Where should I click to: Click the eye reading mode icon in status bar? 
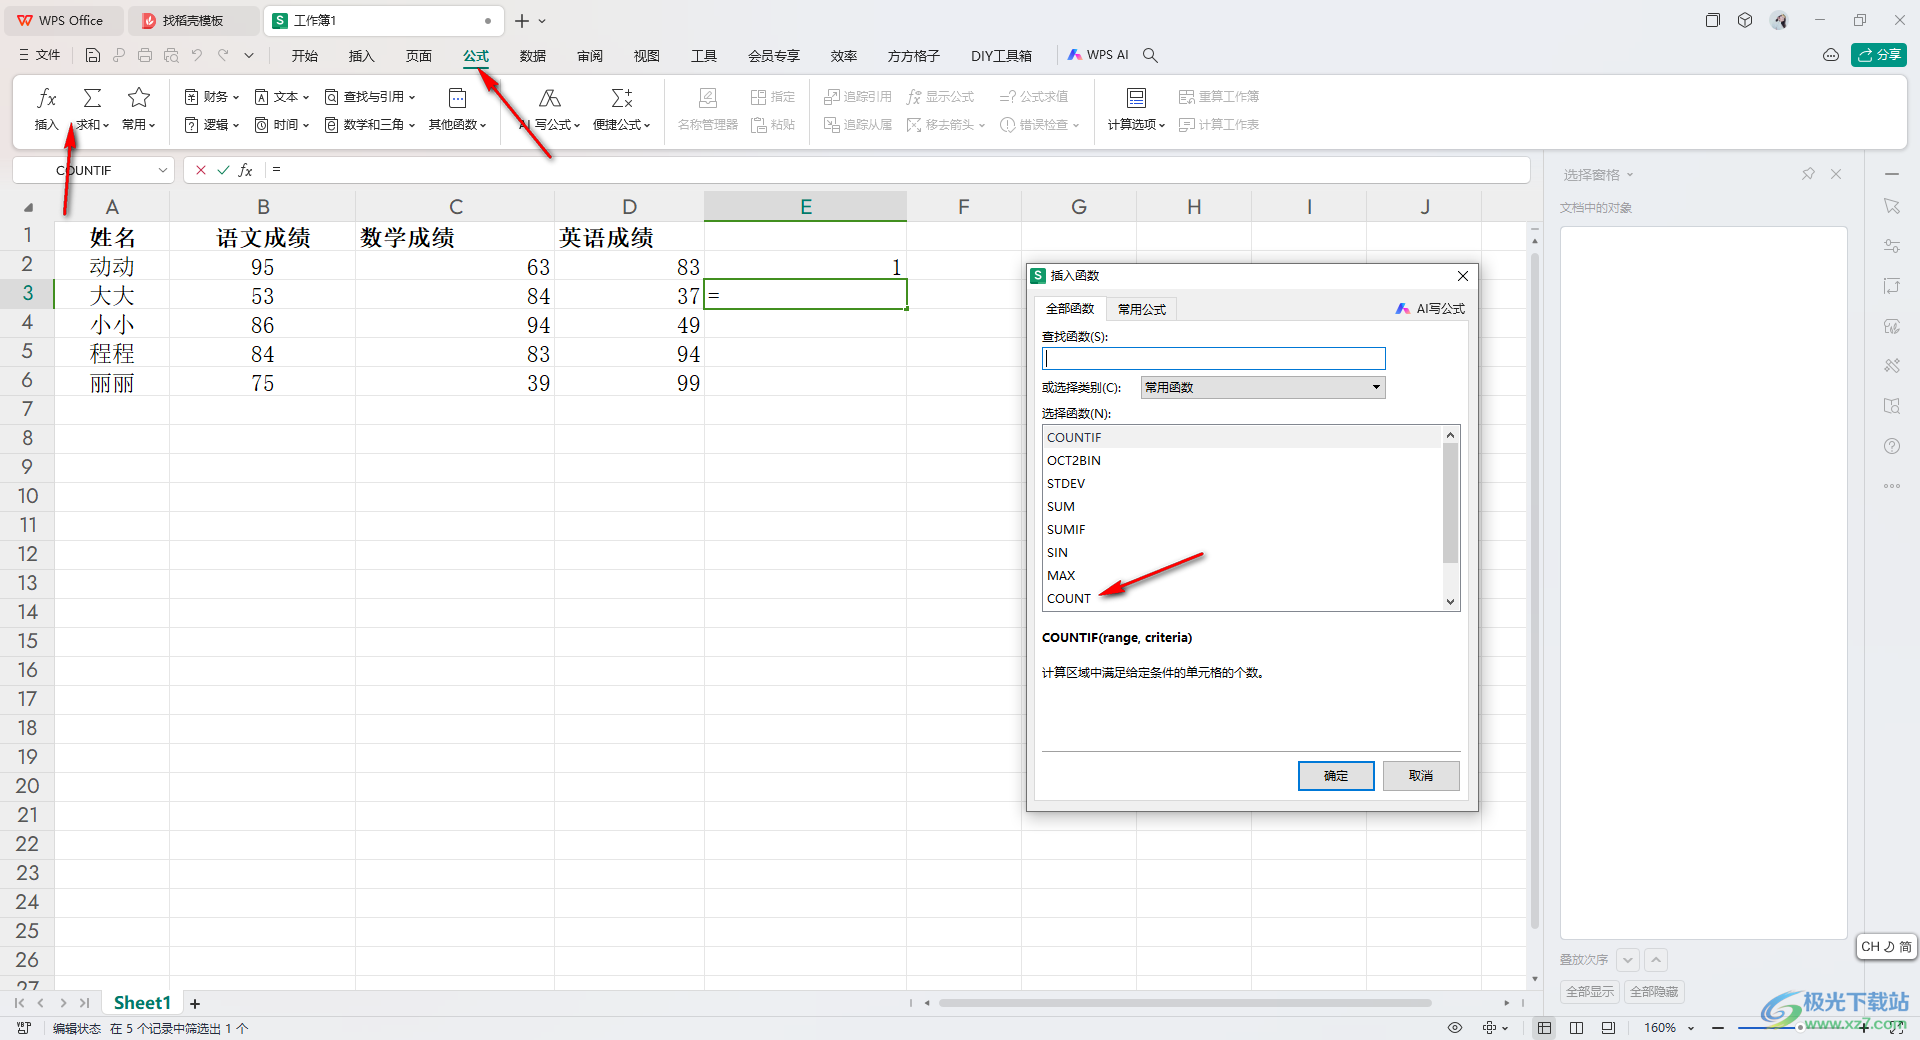pos(1455,1028)
